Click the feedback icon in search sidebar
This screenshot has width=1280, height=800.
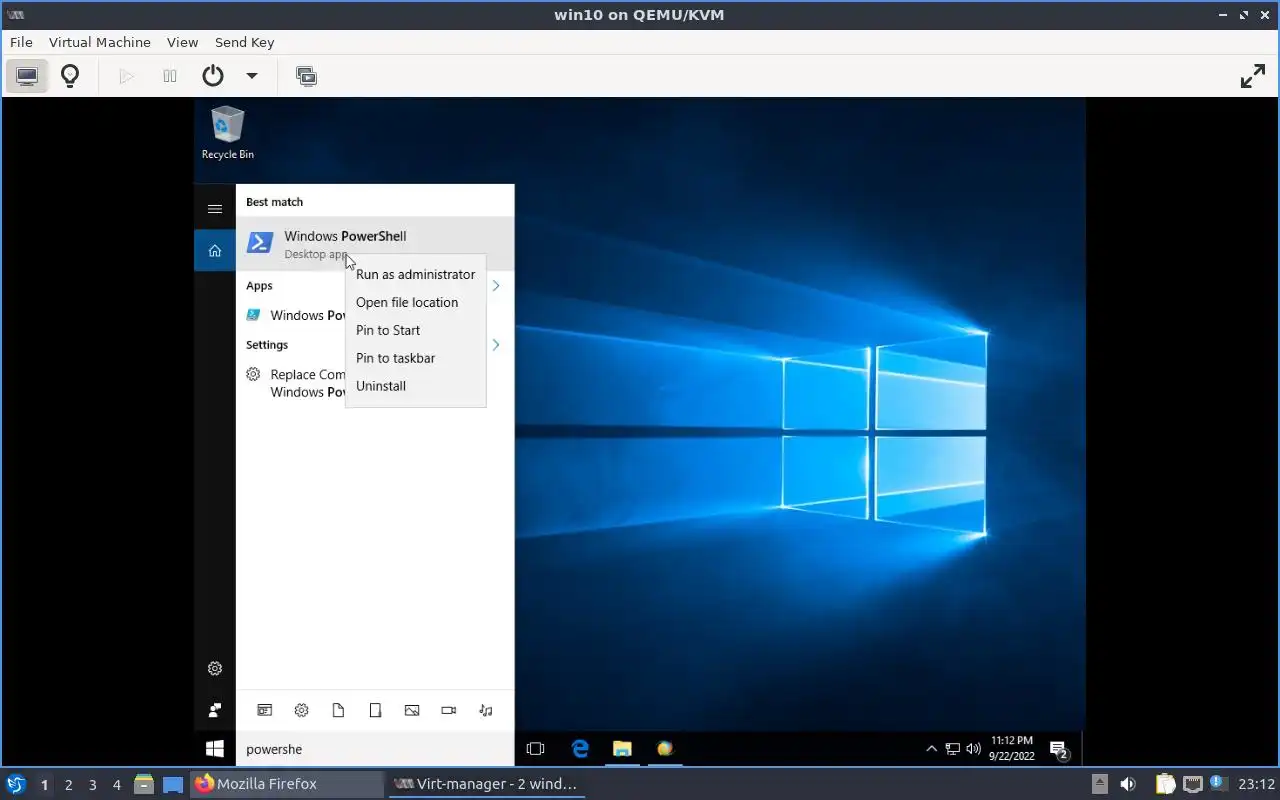coord(214,710)
